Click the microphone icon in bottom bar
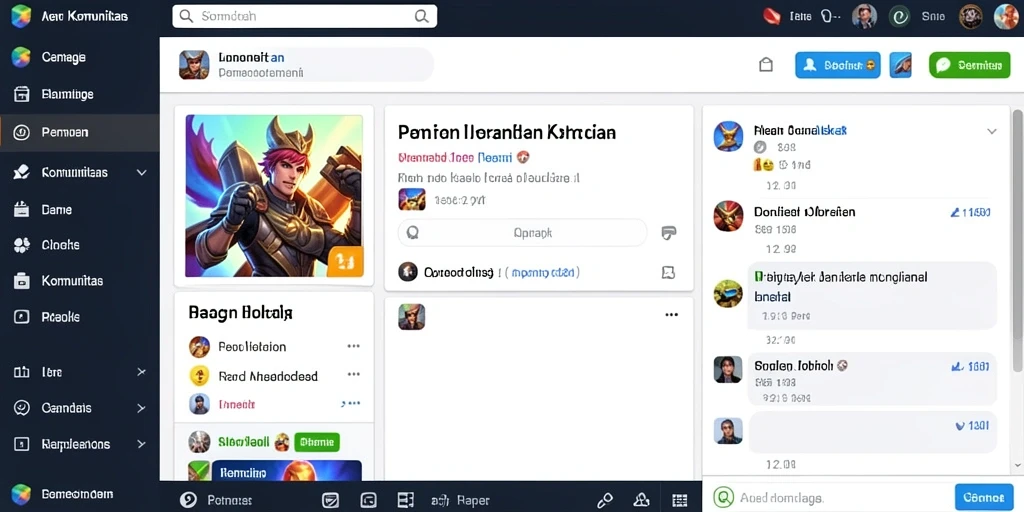Viewport: 1024px width, 512px height. [605, 500]
